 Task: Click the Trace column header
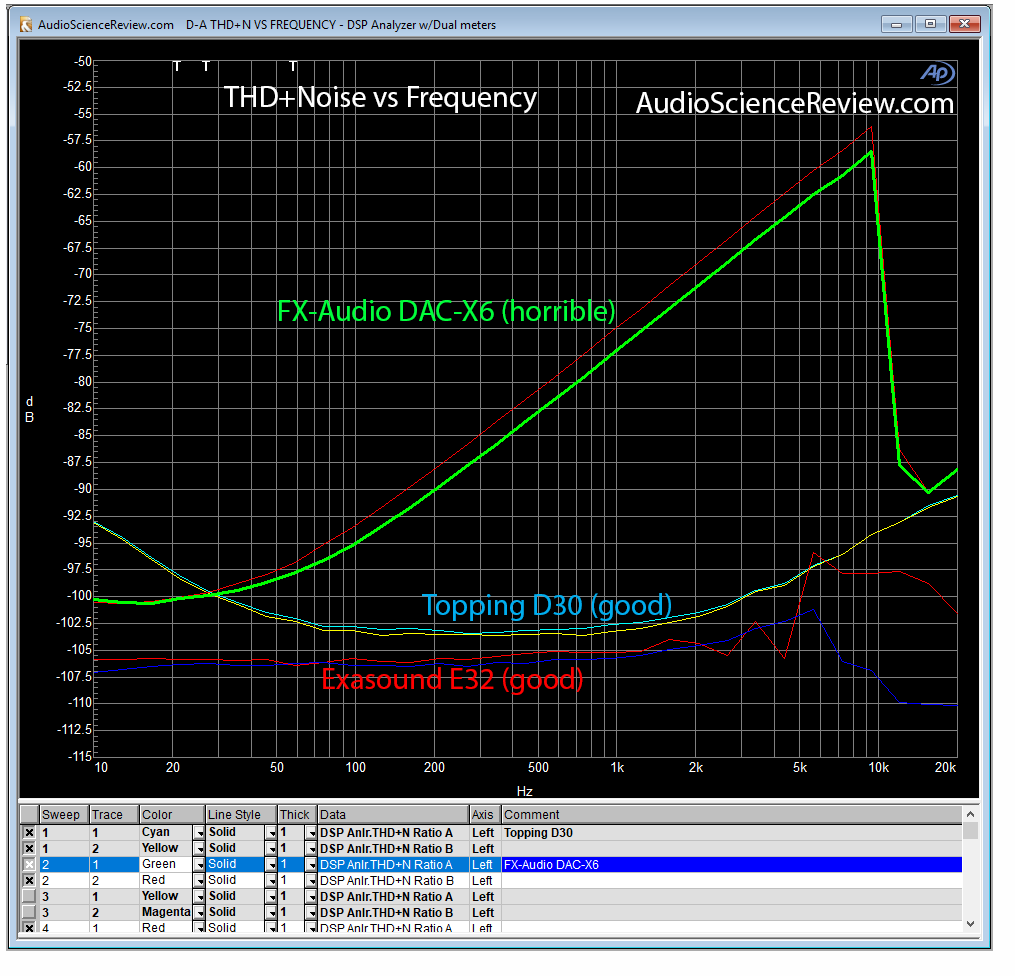pos(114,814)
